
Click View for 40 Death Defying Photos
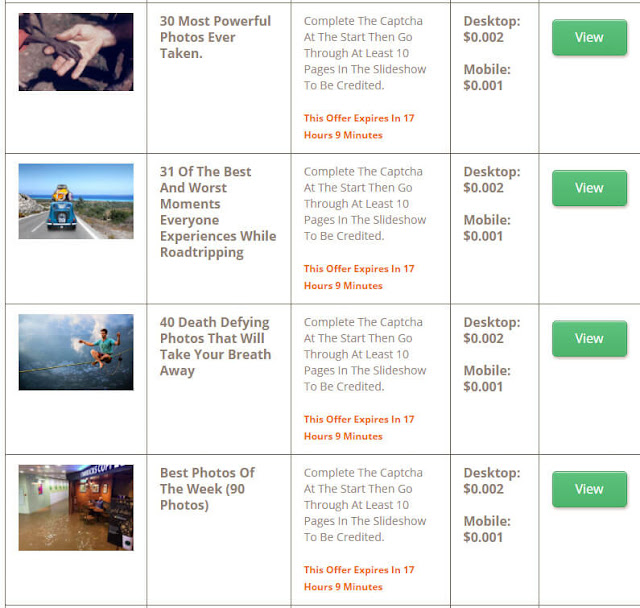tap(589, 338)
